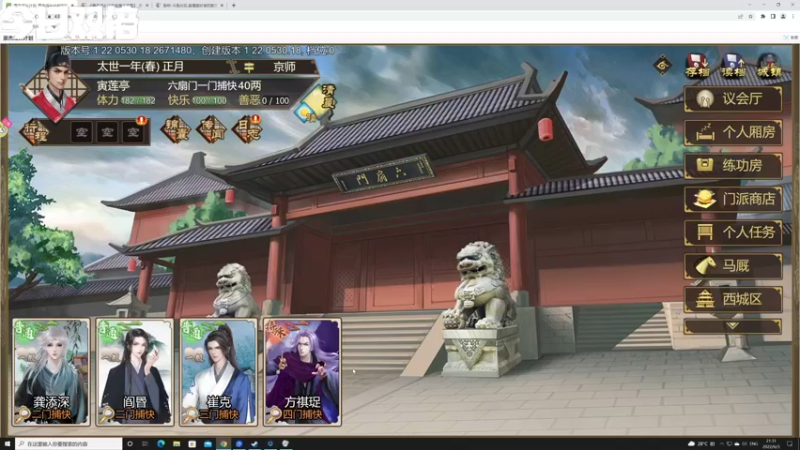Image resolution: width=800 pixels, height=450 pixels.
Task: Travel to 西城区 west district
Action: pos(733,299)
